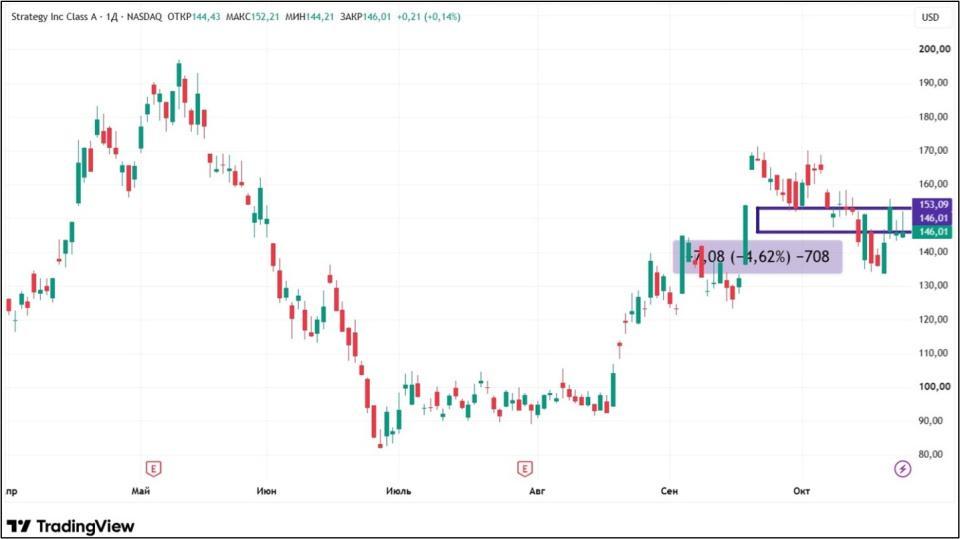Select the green 146,01 last price label
Screen dimensions: 960x539
click(x=932, y=232)
